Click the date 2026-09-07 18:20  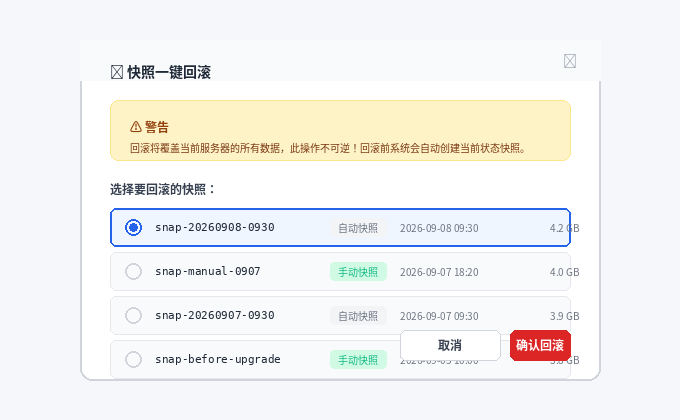[439, 272]
